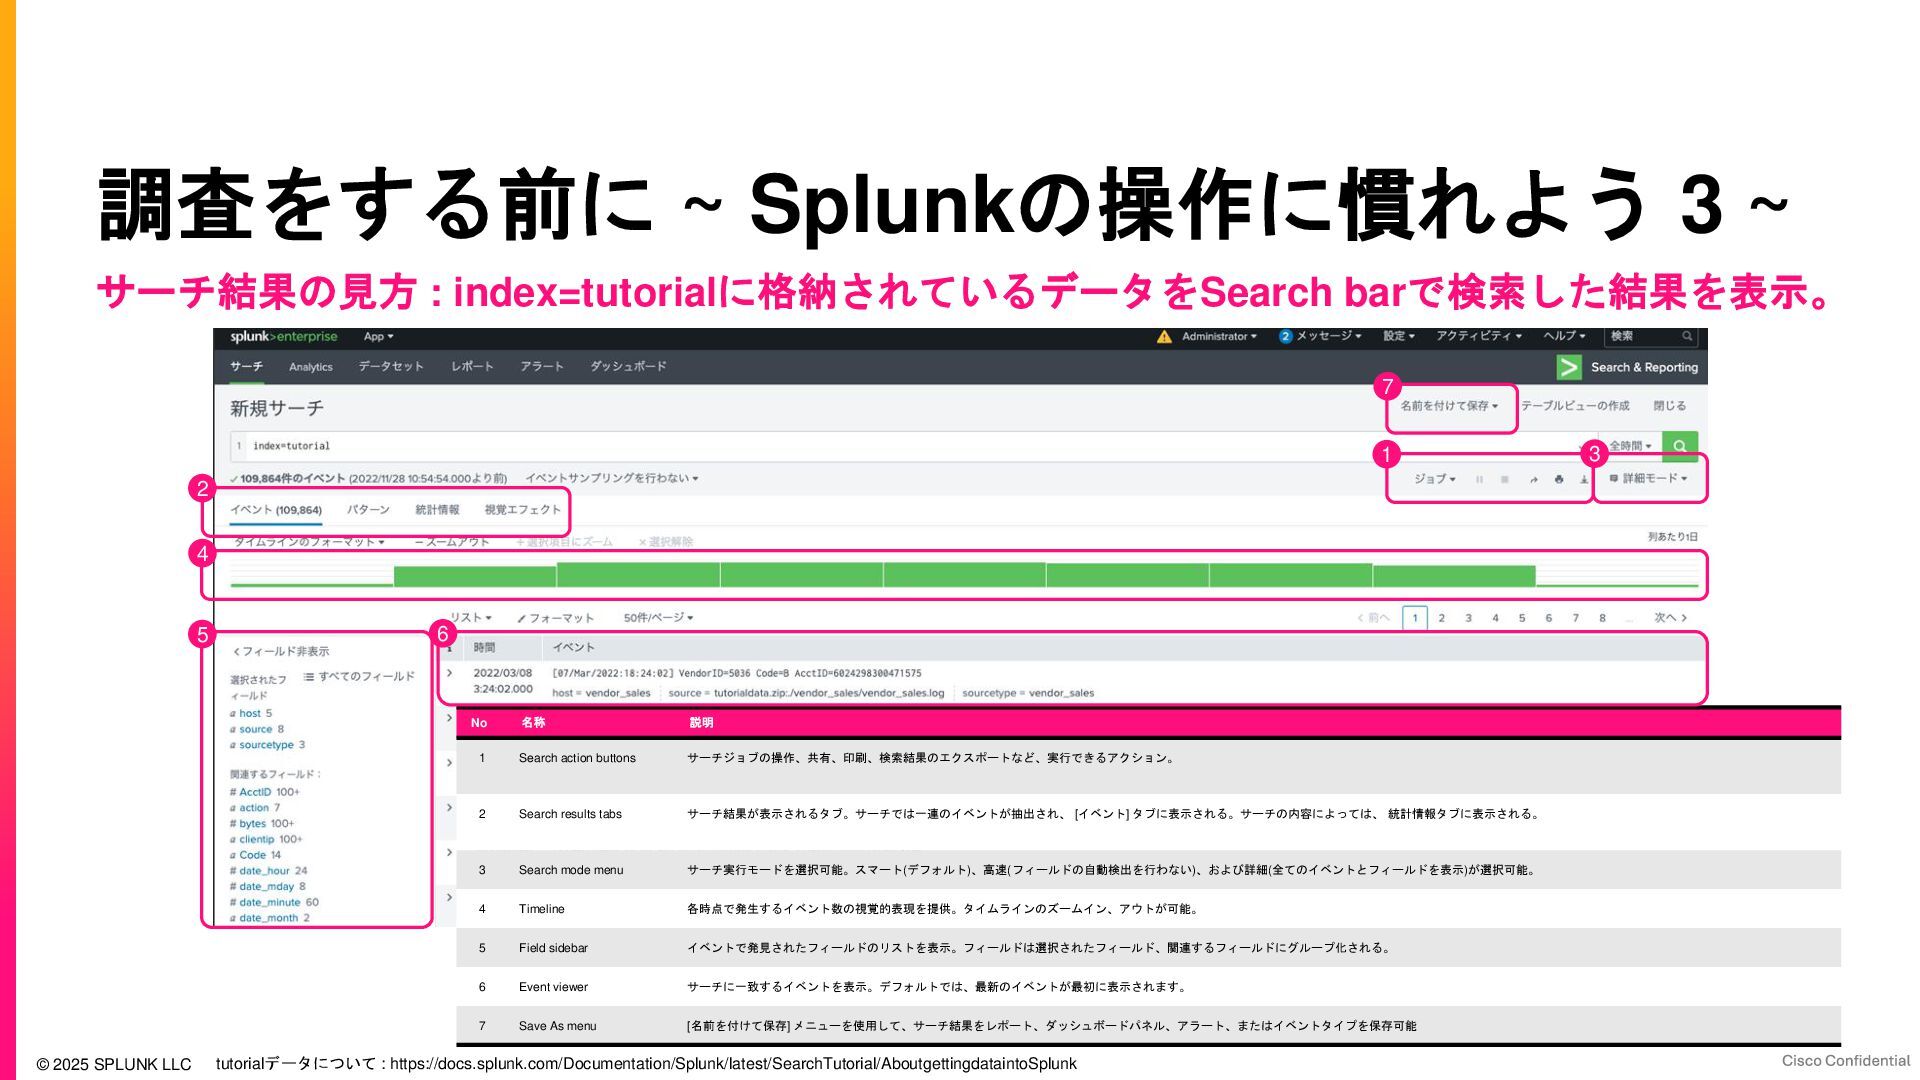Open the ダッシュボード navigation menu item
This screenshot has width=1920, height=1080.
click(627, 367)
